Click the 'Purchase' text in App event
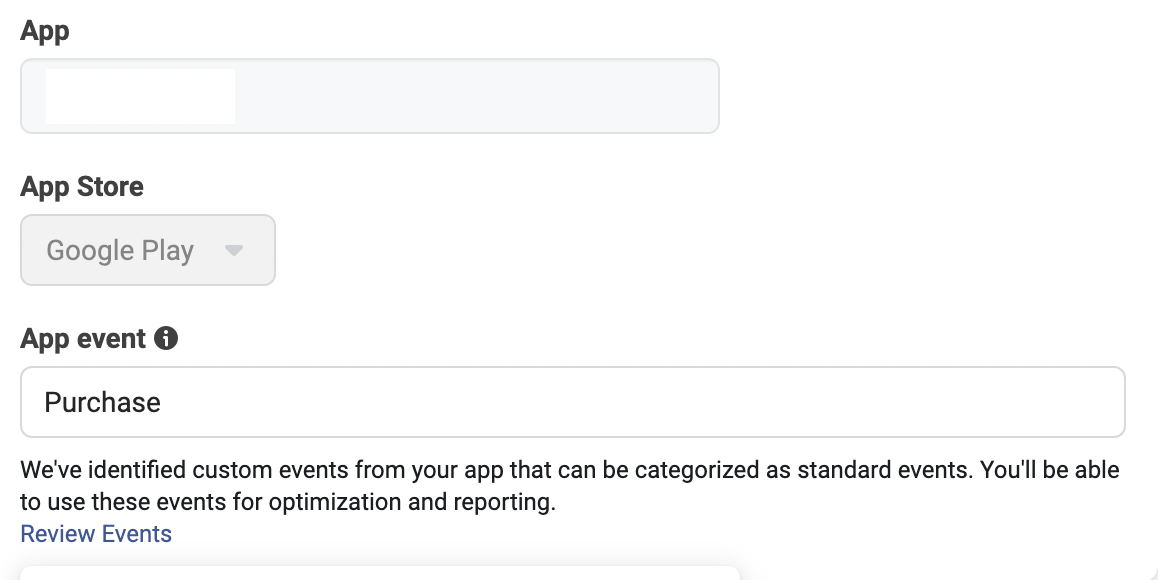 point(102,402)
